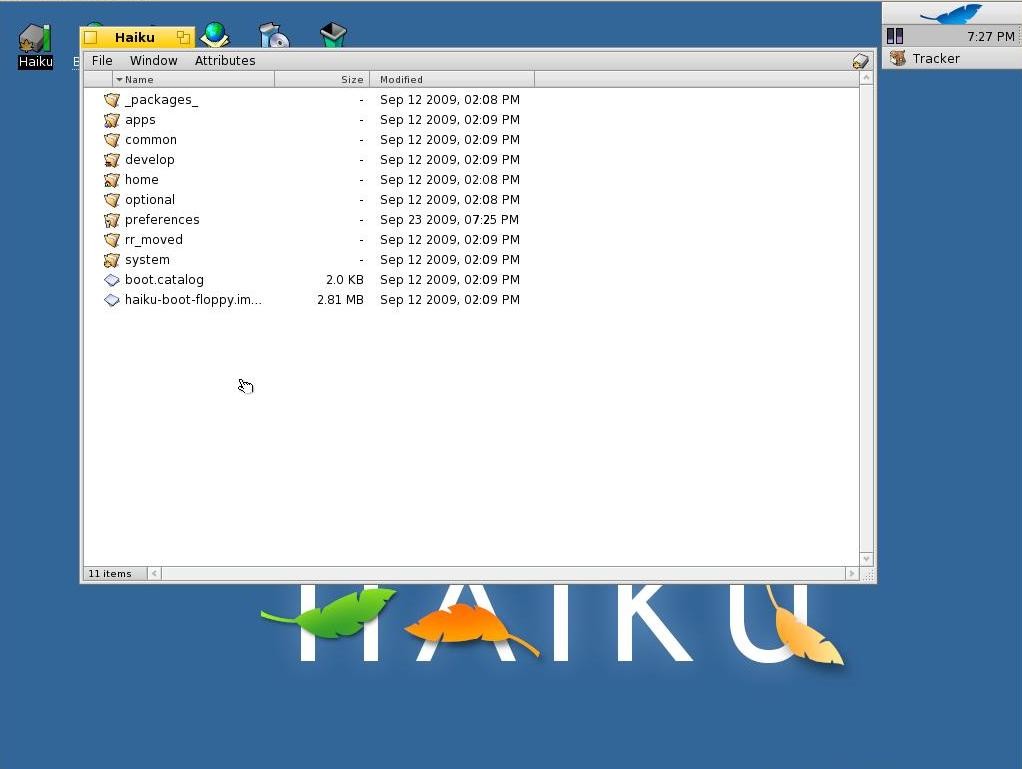Click the Haiku window title tab
The image size is (1022, 769).
(135, 37)
